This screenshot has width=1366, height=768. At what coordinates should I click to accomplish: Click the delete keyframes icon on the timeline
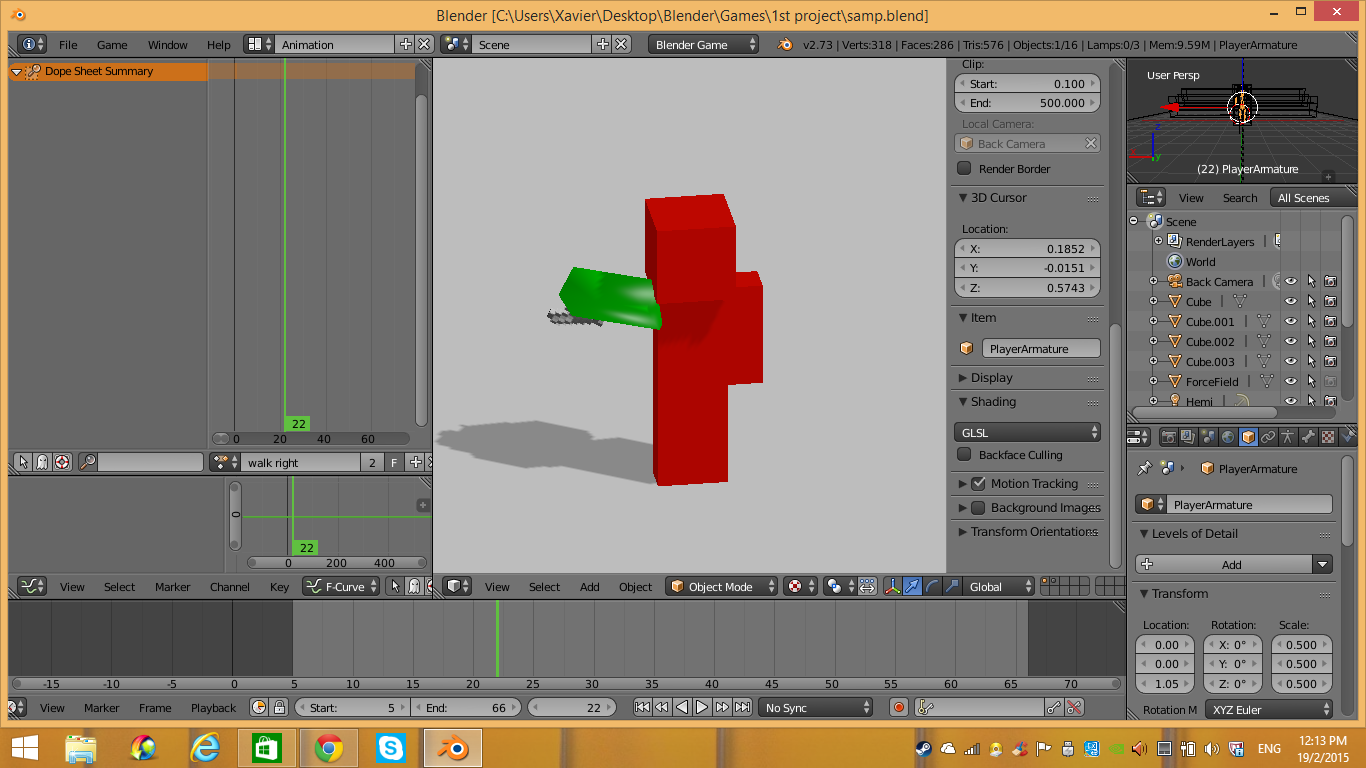[1074, 707]
